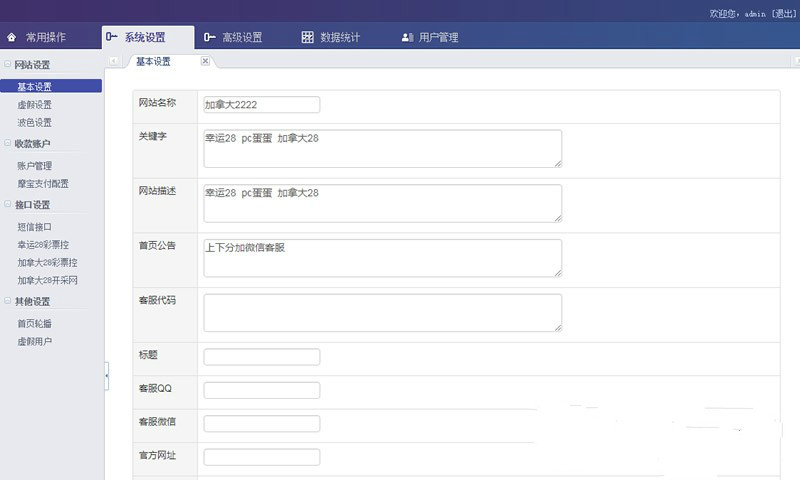Open 短信接口 in the sidebar
This screenshot has width=800, height=480.
[35, 227]
